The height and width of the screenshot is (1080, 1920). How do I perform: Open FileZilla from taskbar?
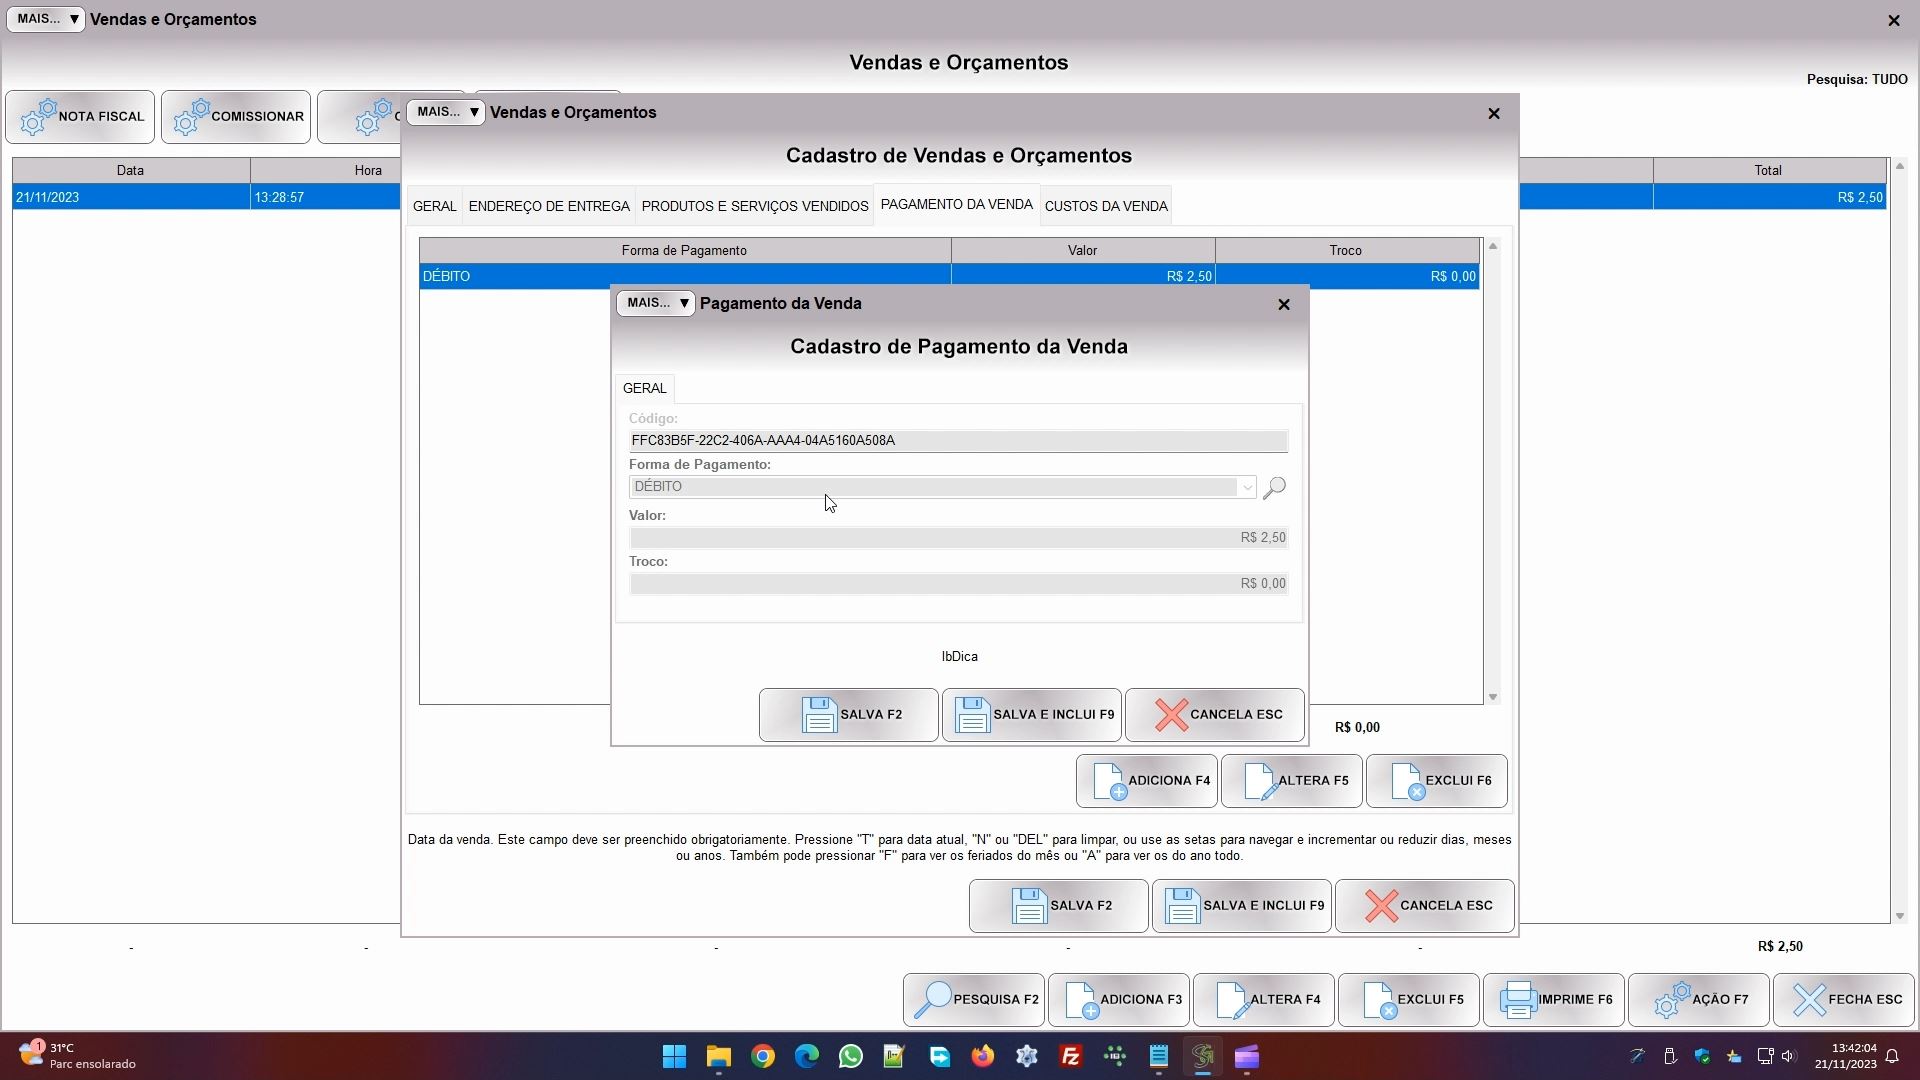tap(1071, 1057)
